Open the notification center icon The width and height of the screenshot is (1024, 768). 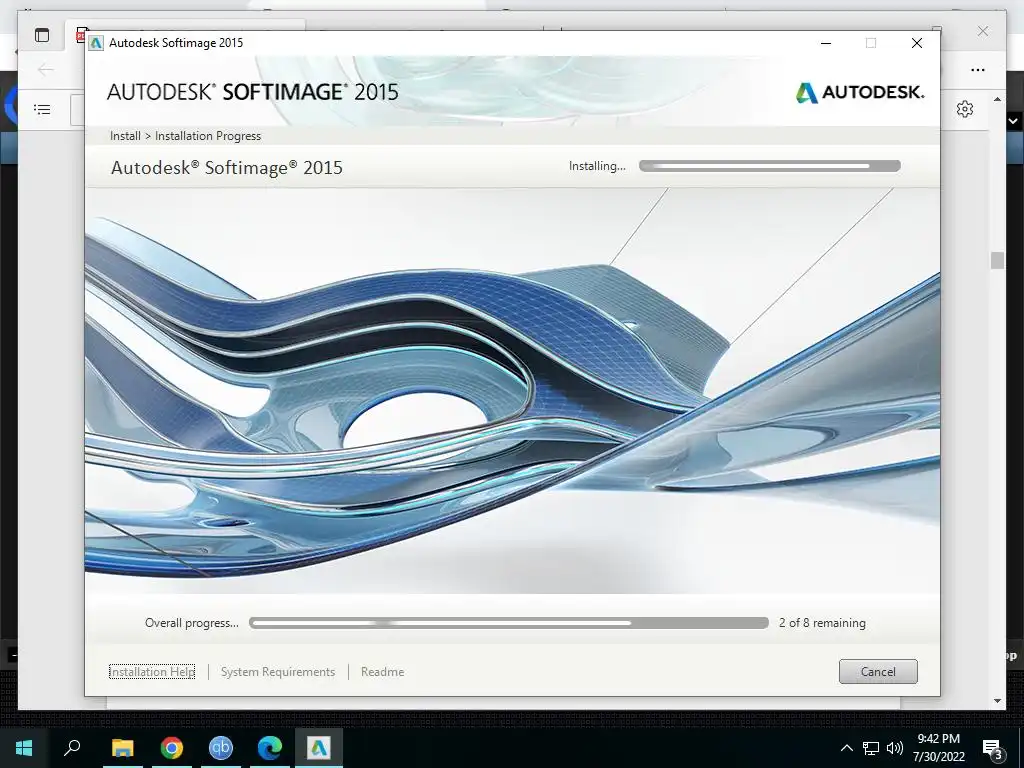coord(993,749)
